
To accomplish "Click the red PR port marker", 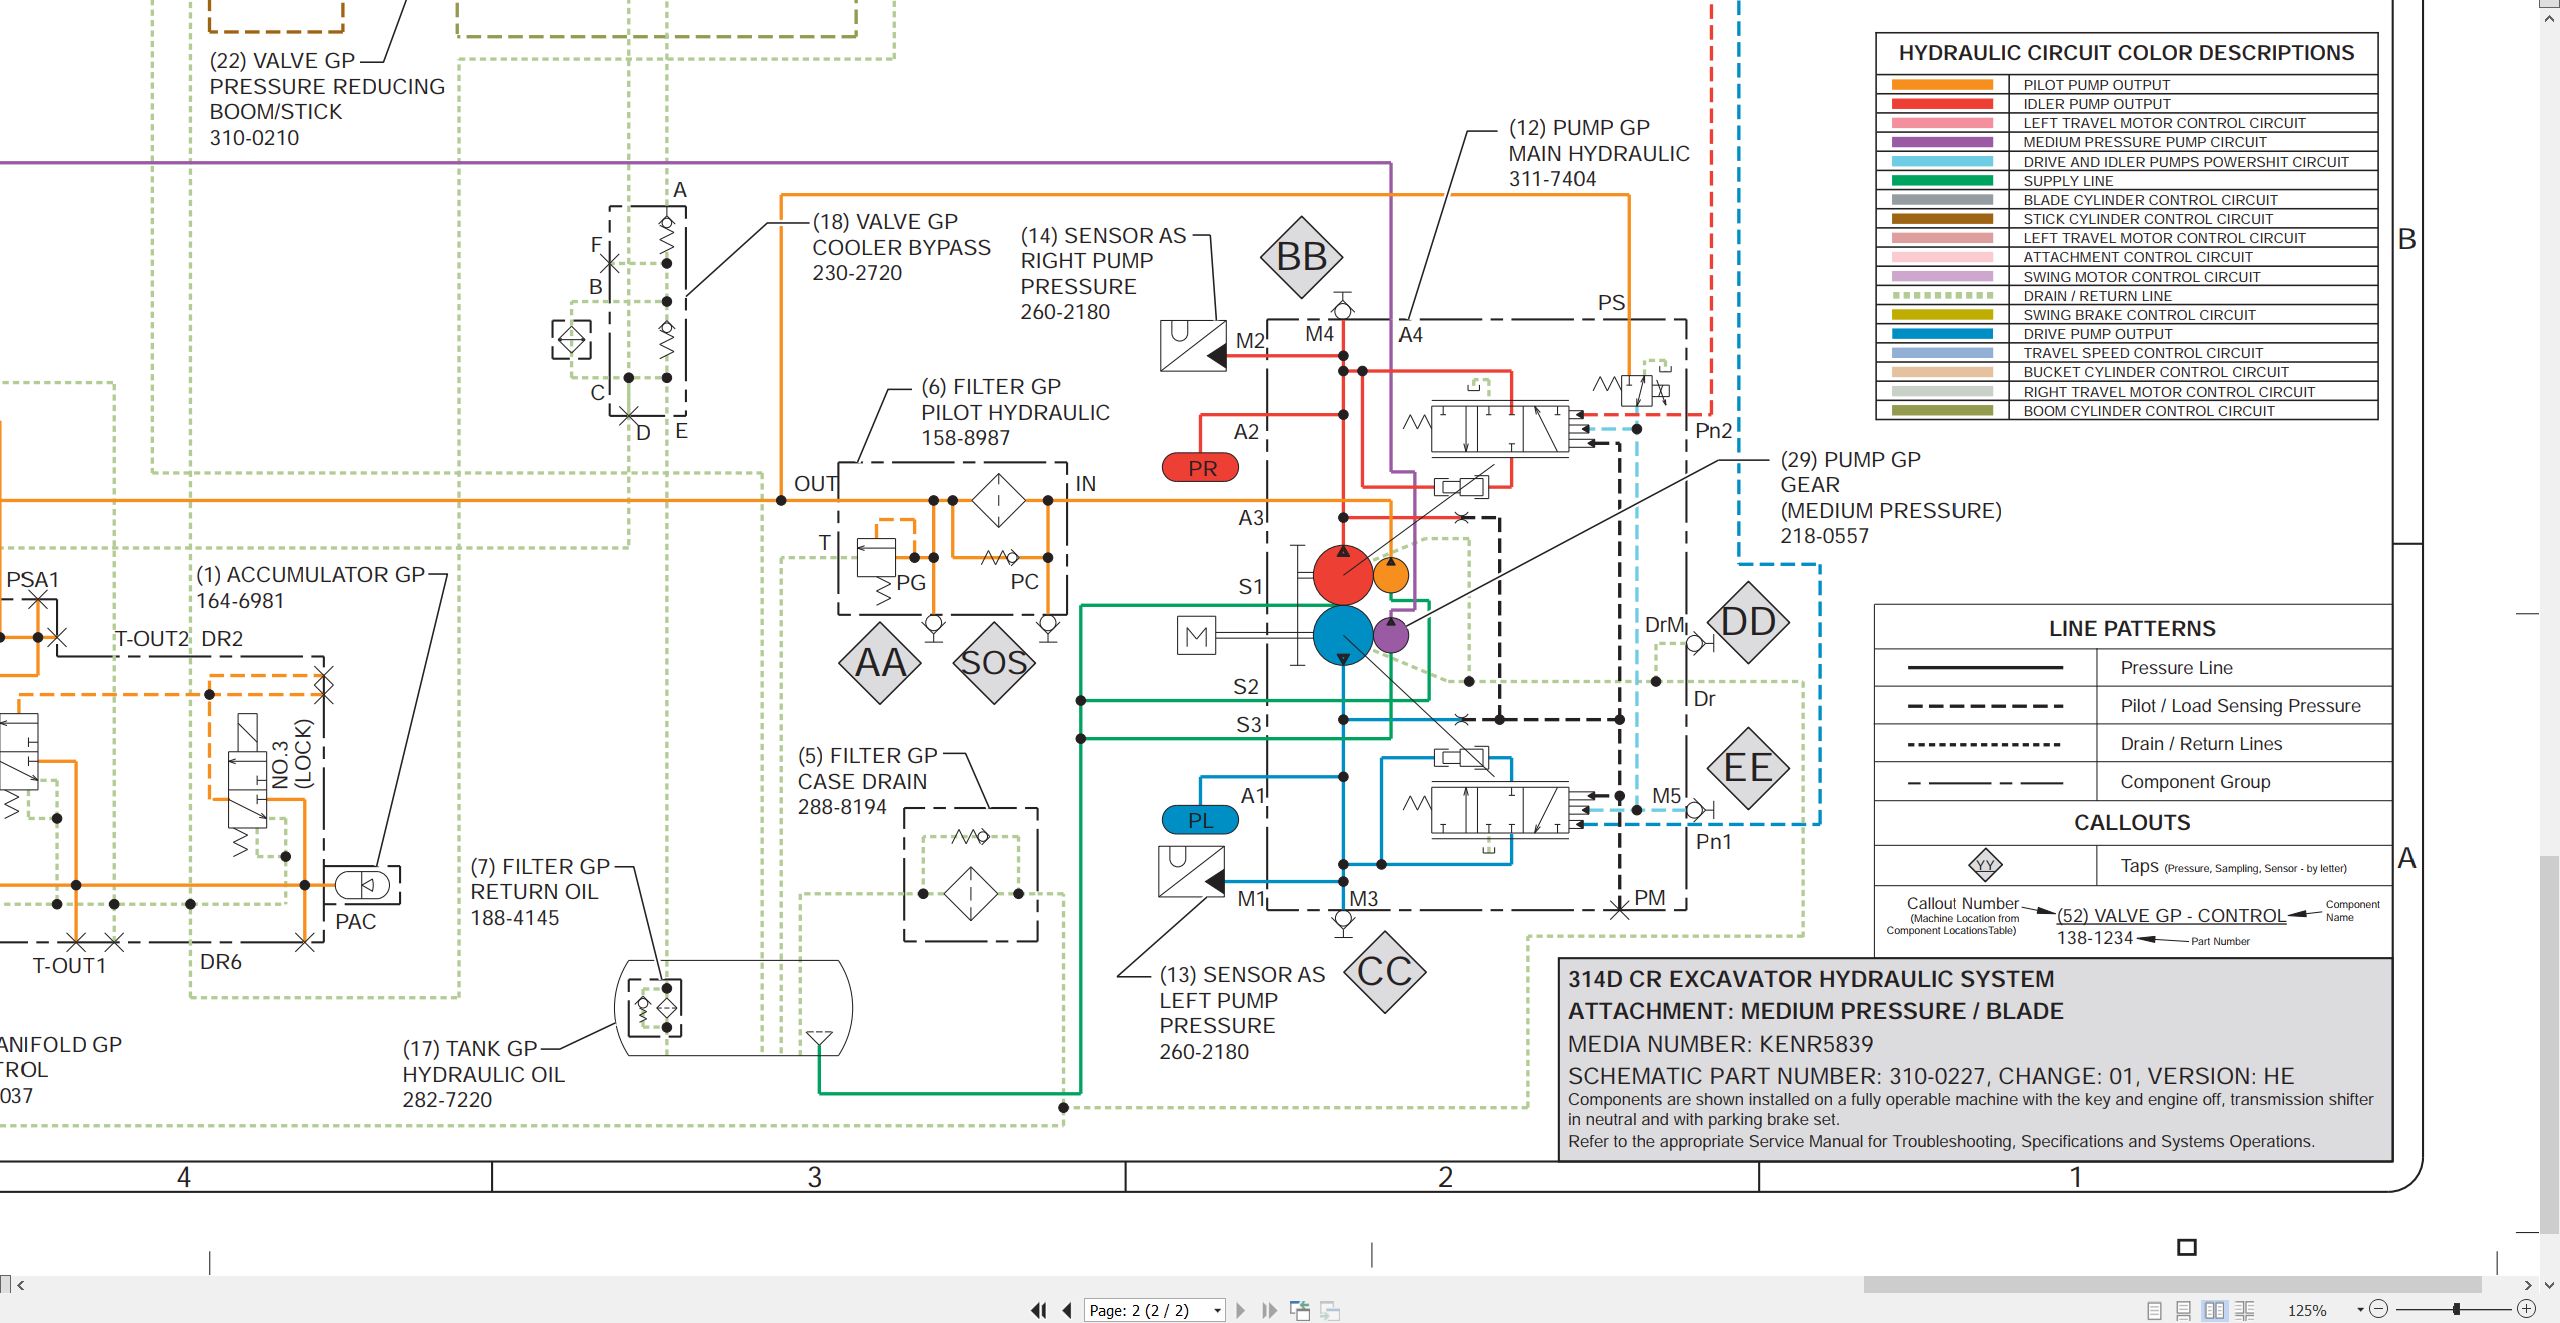I will pyautogui.click(x=1201, y=467).
